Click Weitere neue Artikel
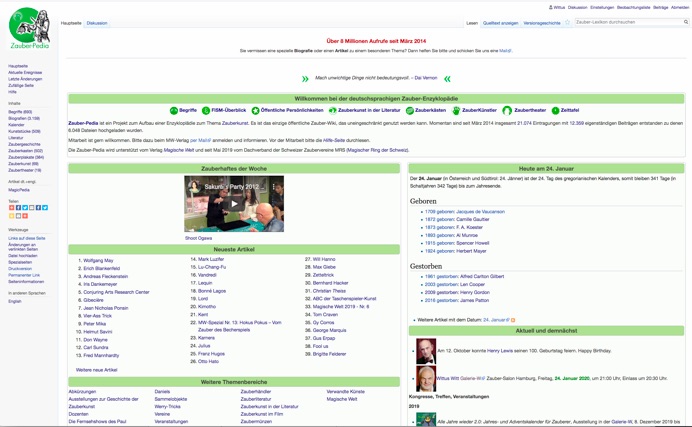This screenshot has width=692, height=427. (97, 370)
